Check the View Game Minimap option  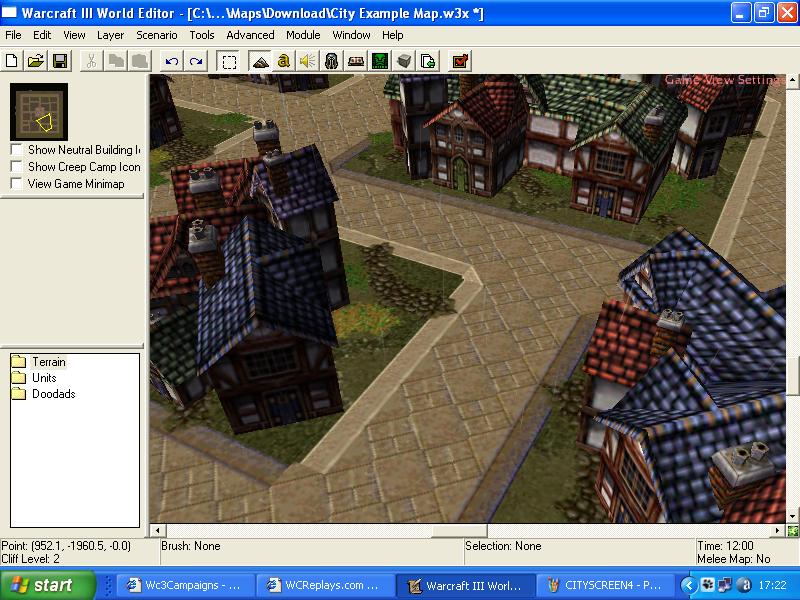16,184
